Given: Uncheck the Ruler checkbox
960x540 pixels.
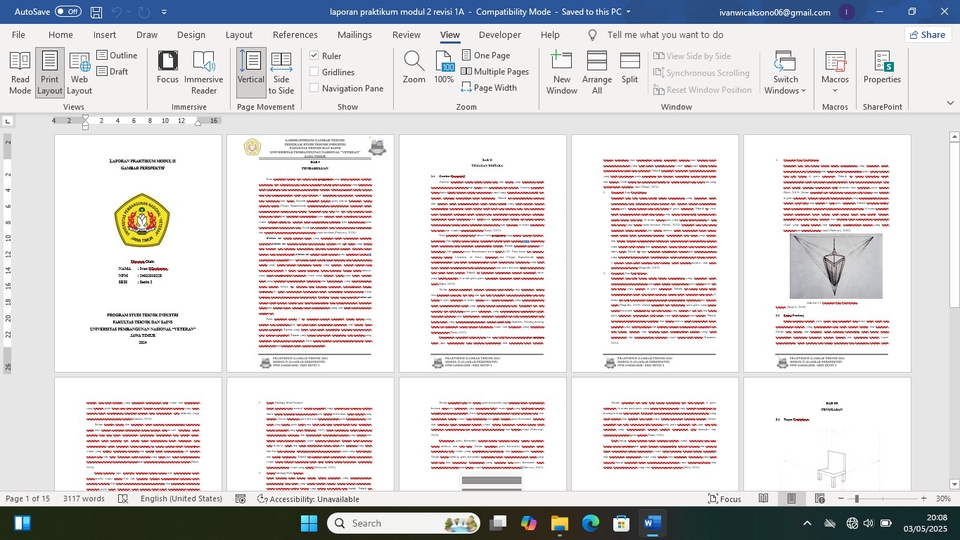Looking at the screenshot, I should click(x=314, y=55).
